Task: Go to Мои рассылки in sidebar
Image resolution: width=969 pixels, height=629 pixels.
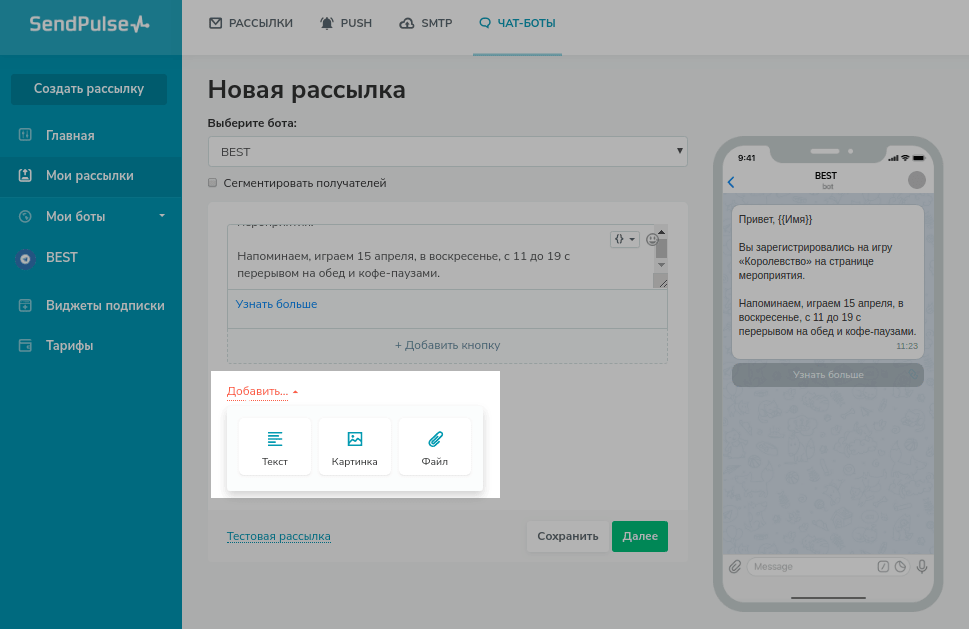Action: (x=91, y=176)
